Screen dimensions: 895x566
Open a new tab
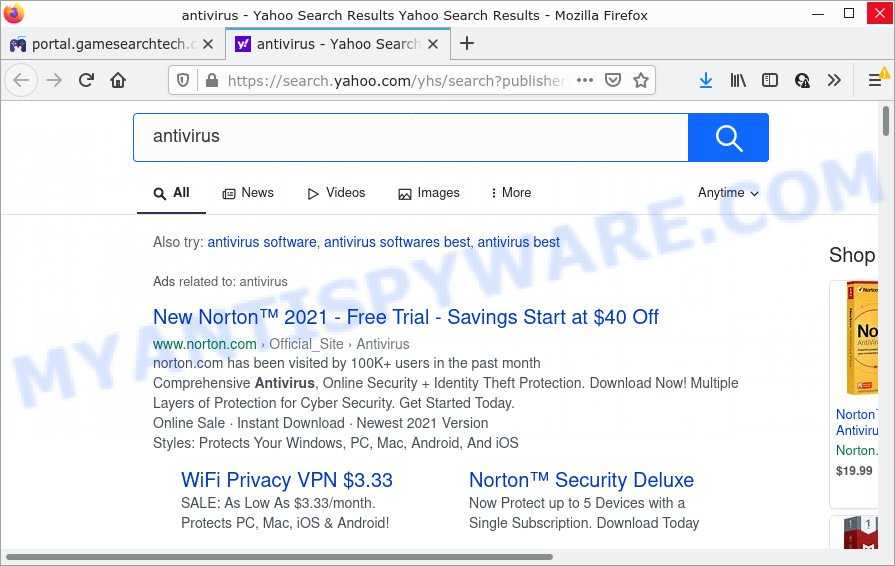(467, 43)
